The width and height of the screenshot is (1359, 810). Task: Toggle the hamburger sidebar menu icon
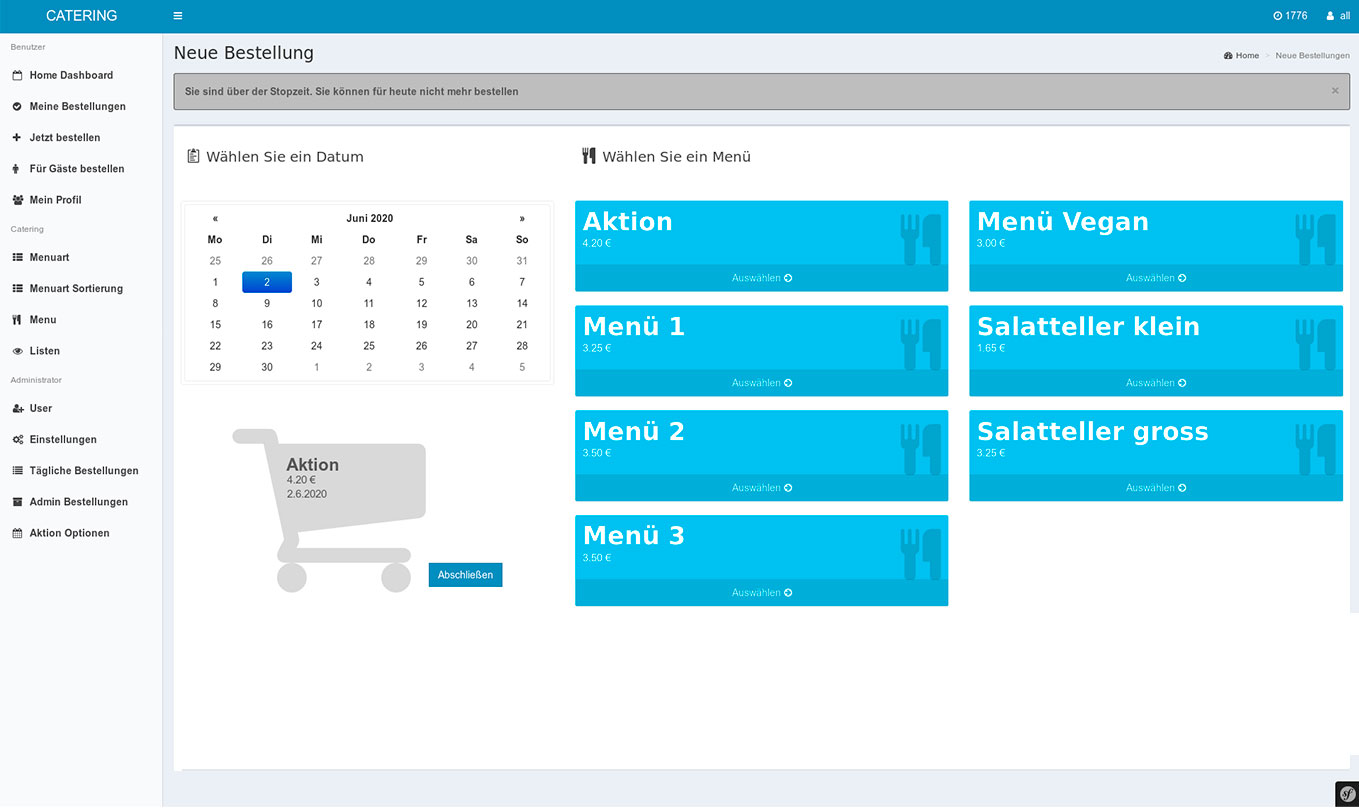point(178,16)
